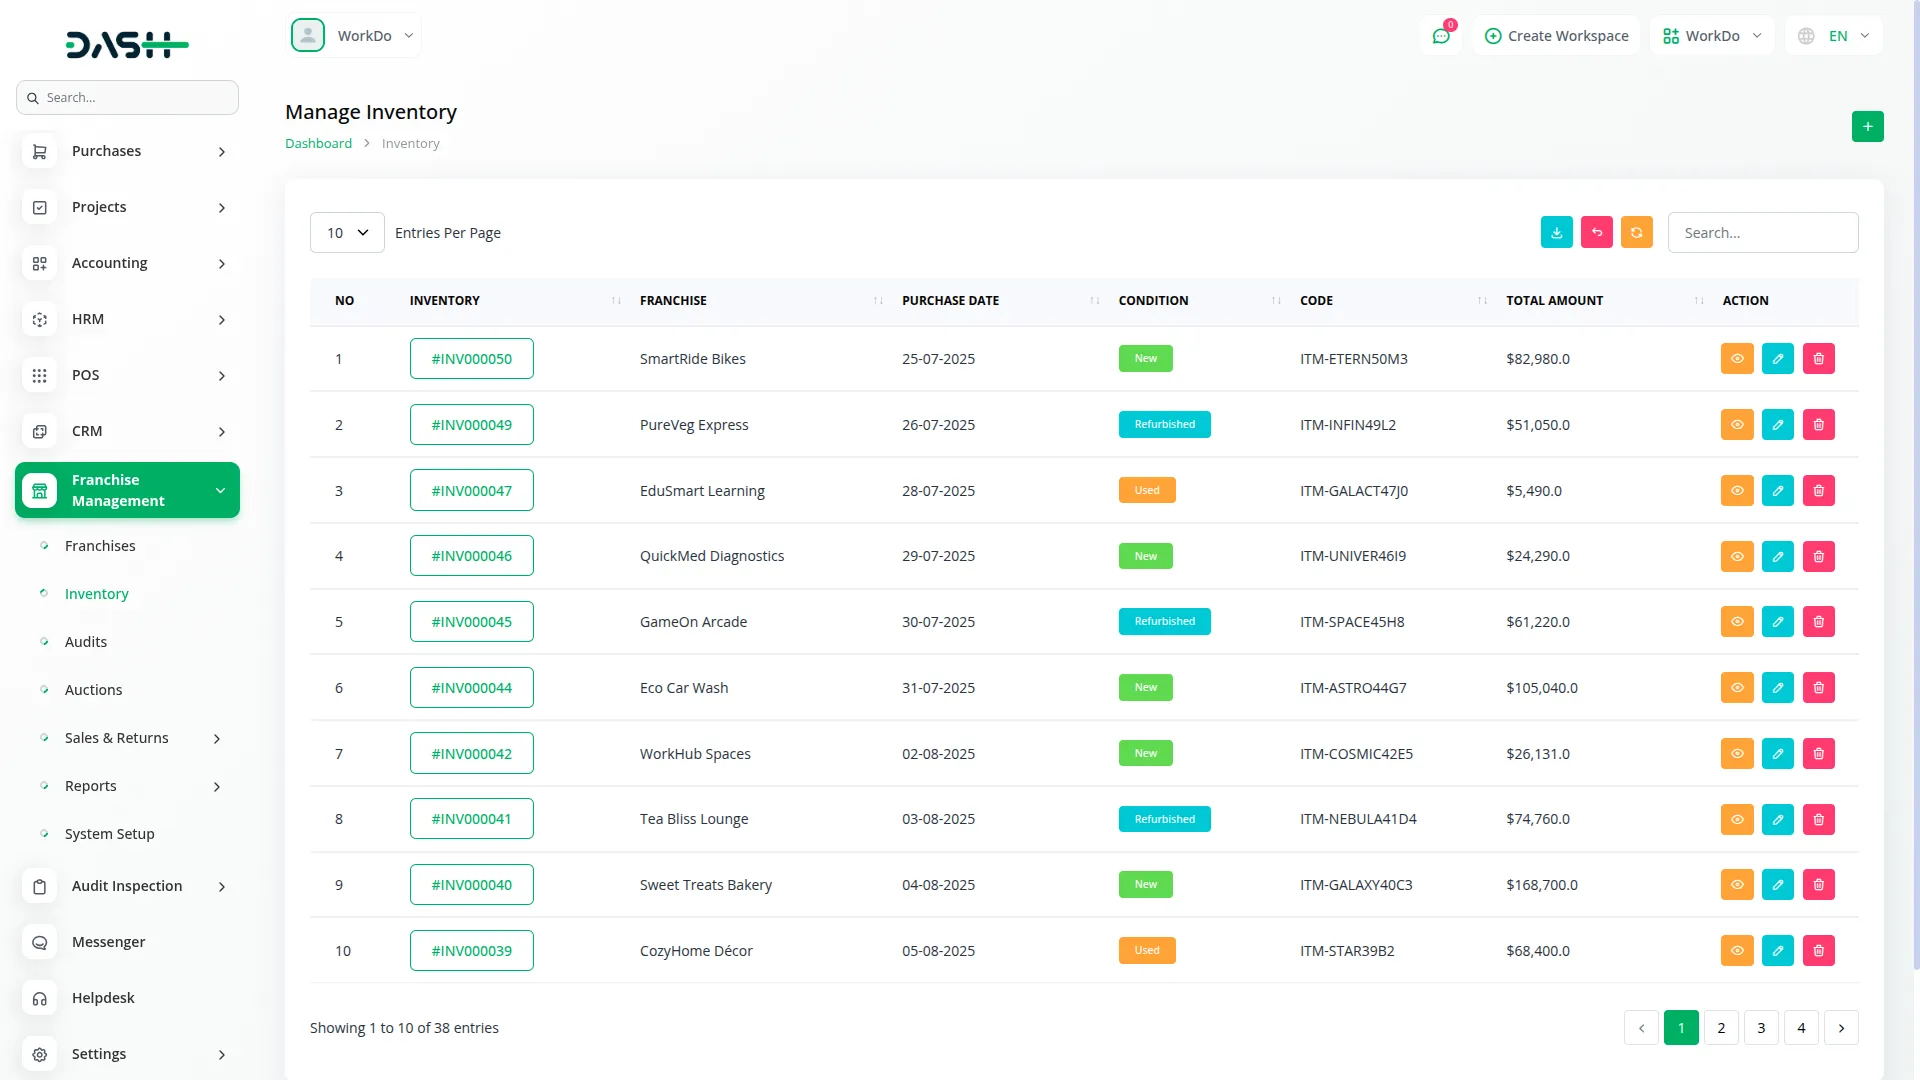Edit the CozyHome Décor inventory row

(1777, 951)
